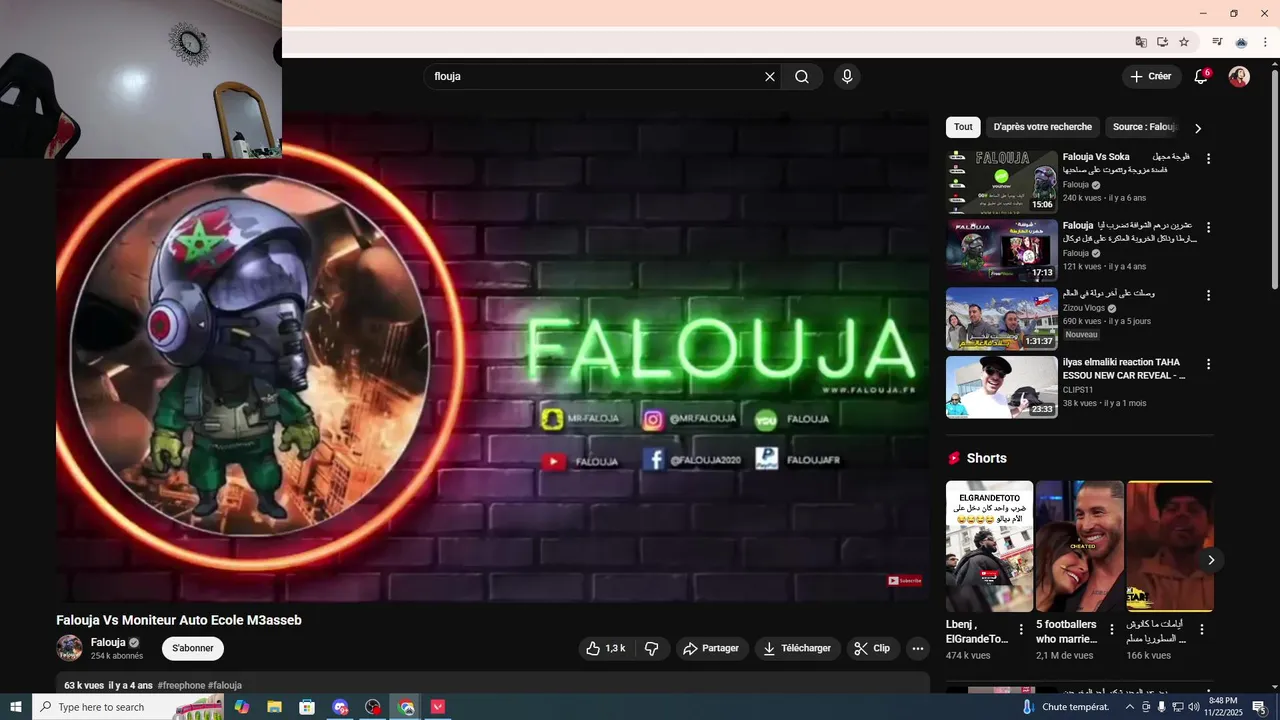Open options menu for ilyas elmaliki reaction video

[x=1208, y=364]
